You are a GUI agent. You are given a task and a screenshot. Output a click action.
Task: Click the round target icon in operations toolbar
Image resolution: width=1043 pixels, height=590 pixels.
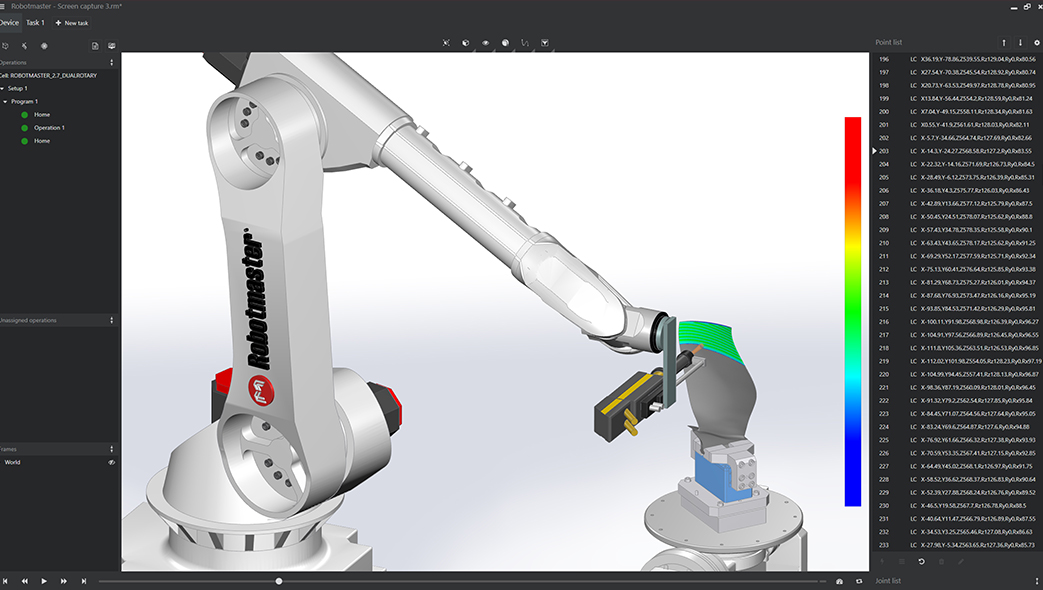(x=44, y=46)
